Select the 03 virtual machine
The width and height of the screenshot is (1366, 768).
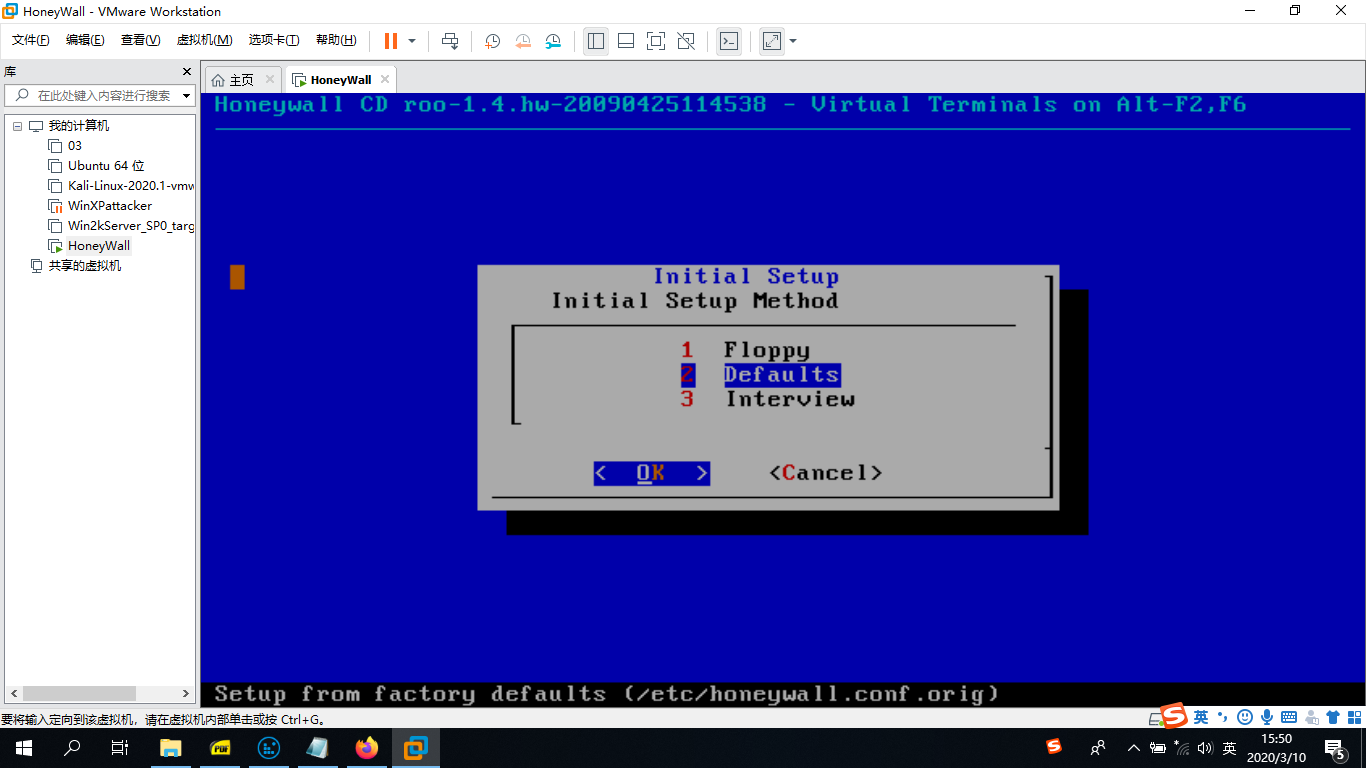pyautogui.click(x=75, y=146)
